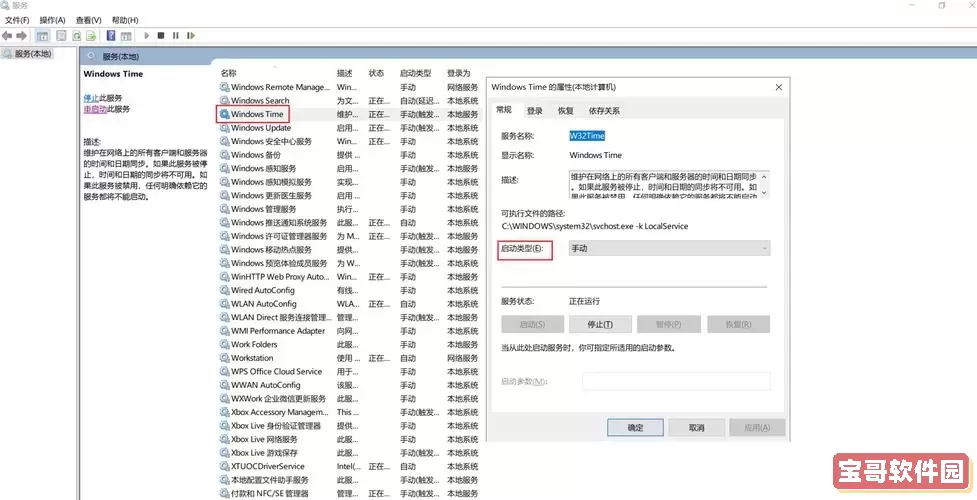This screenshot has width=977, height=500.
Task: Click the gear icon beside Wired AutoConfig
Action: 224,290
